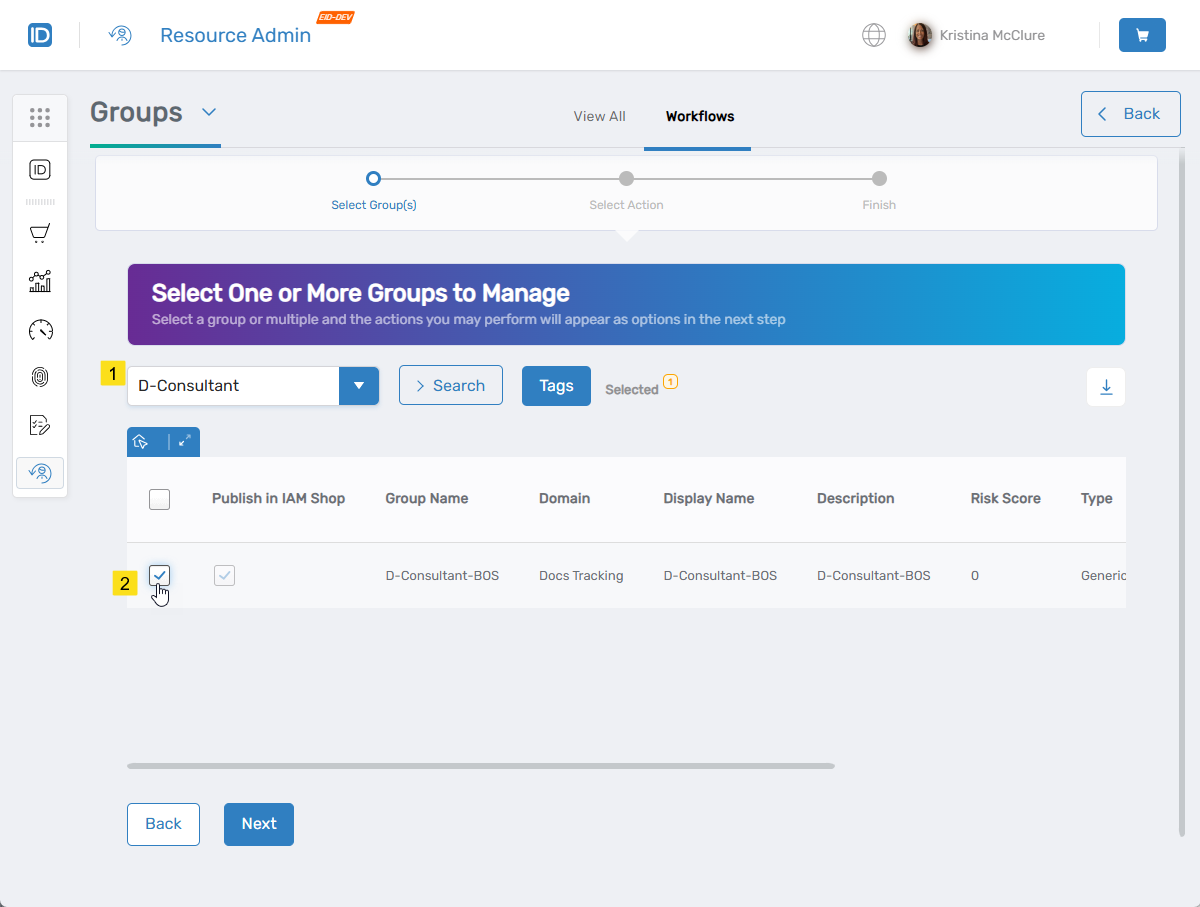Viewport: 1200px width, 907px height.
Task: Expand the Groups heading chevron
Action: coord(209,112)
